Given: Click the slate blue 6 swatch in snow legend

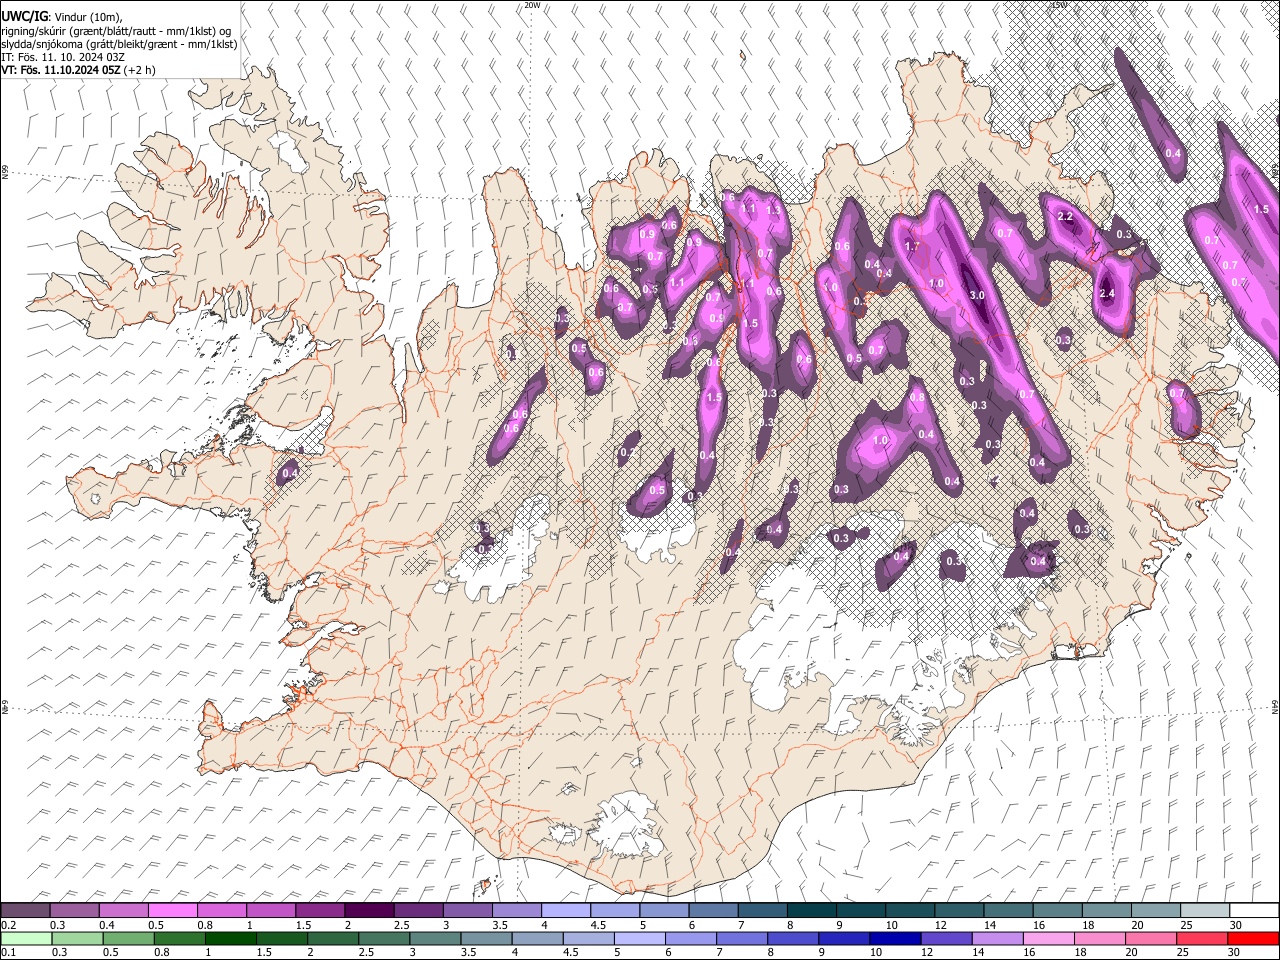Looking at the screenshot, I should pyautogui.click(x=714, y=910).
